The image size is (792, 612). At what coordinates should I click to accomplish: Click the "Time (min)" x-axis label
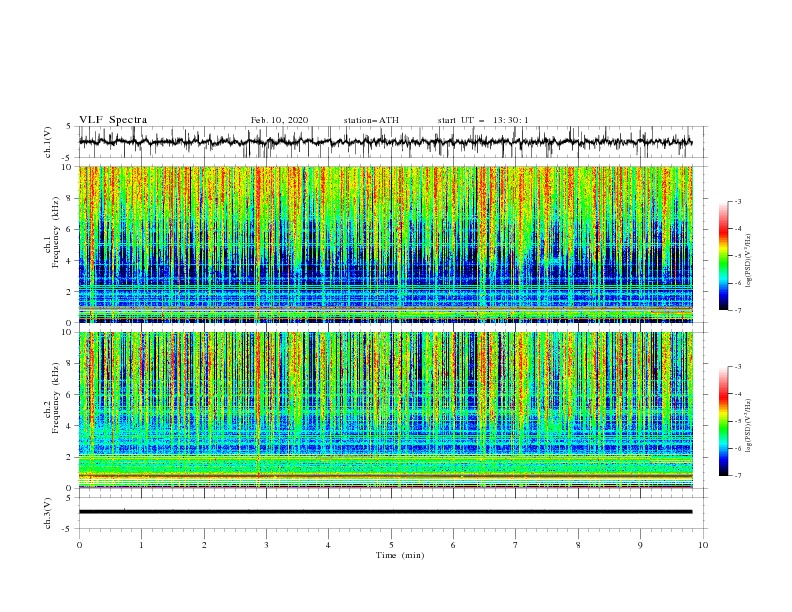(x=400, y=555)
